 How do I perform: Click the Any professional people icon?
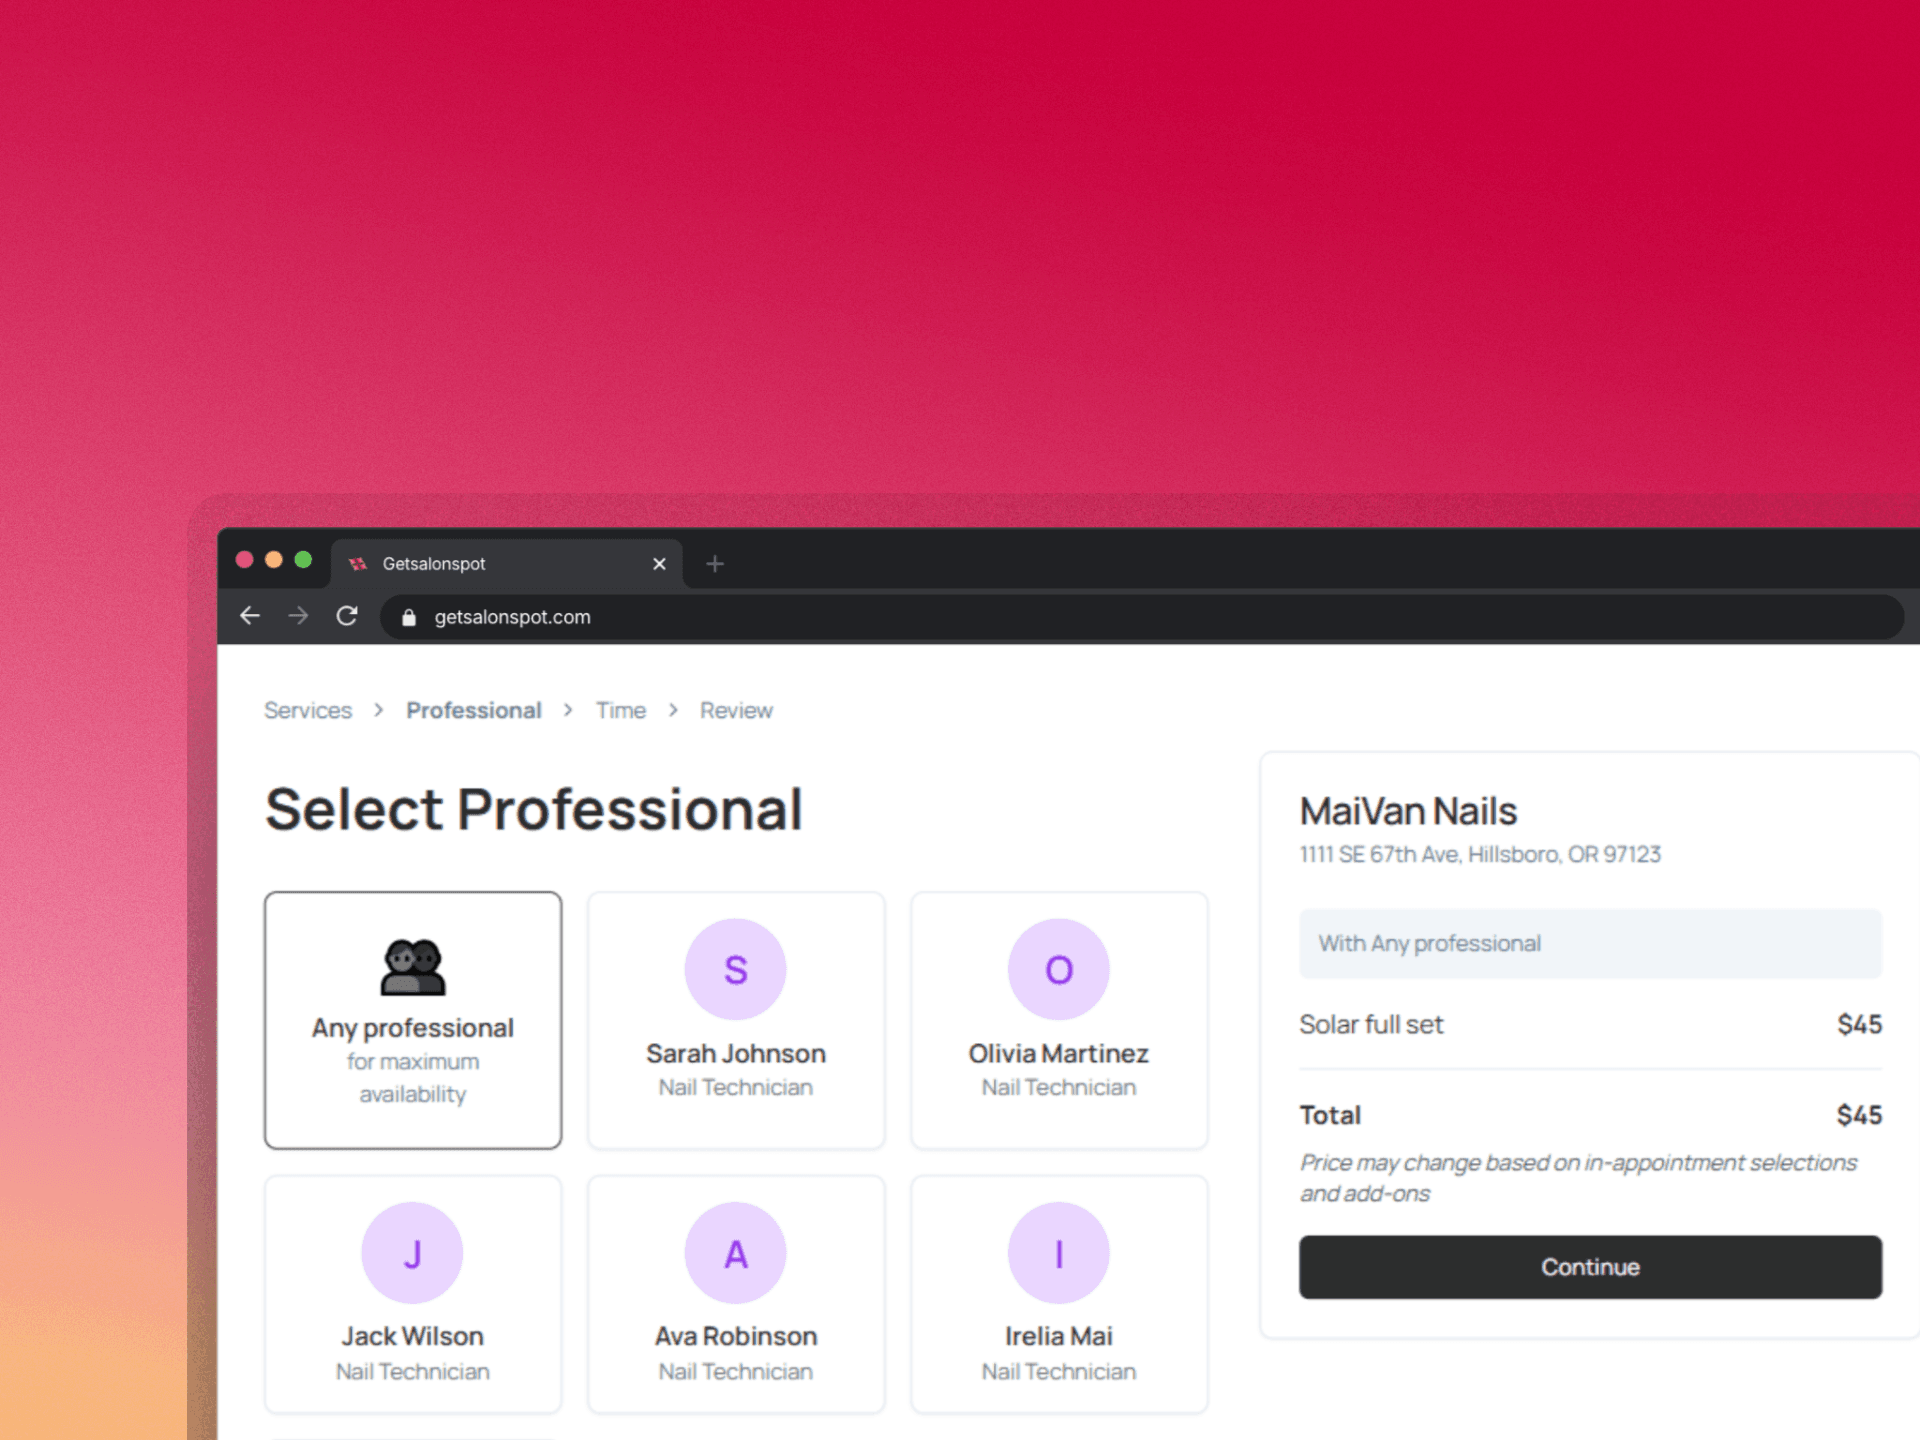pos(412,967)
